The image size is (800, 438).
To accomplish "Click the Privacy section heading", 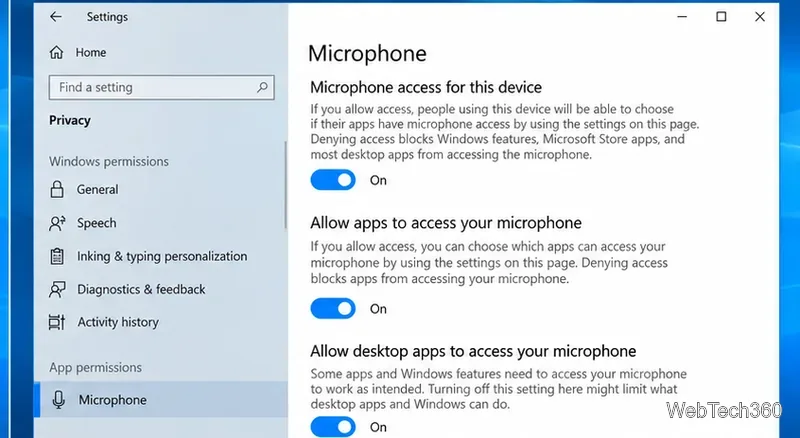I will 70,120.
